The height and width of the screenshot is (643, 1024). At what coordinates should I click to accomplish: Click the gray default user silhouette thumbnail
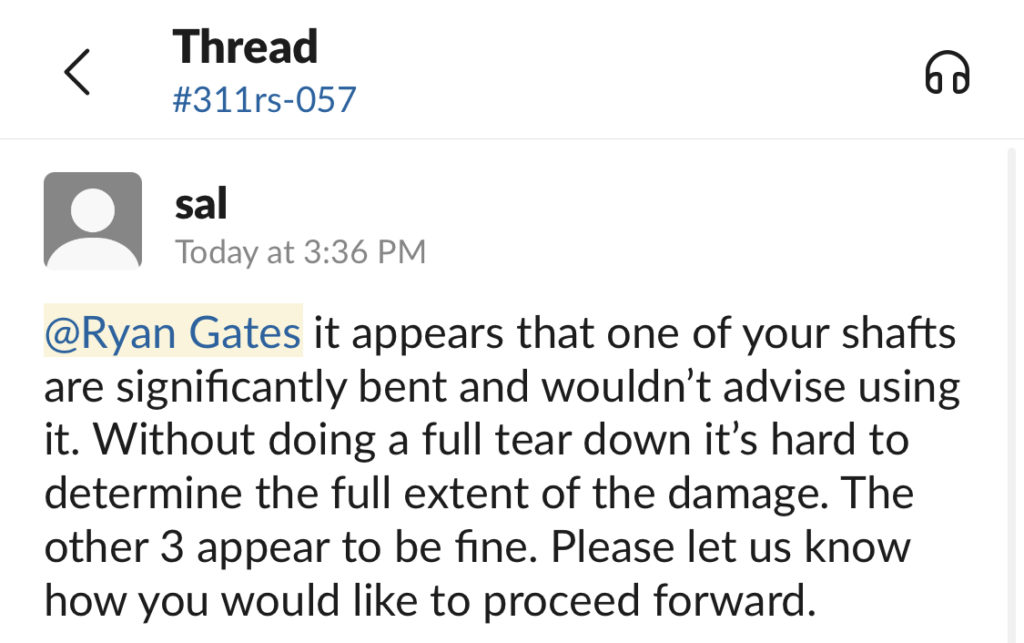coord(93,221)
